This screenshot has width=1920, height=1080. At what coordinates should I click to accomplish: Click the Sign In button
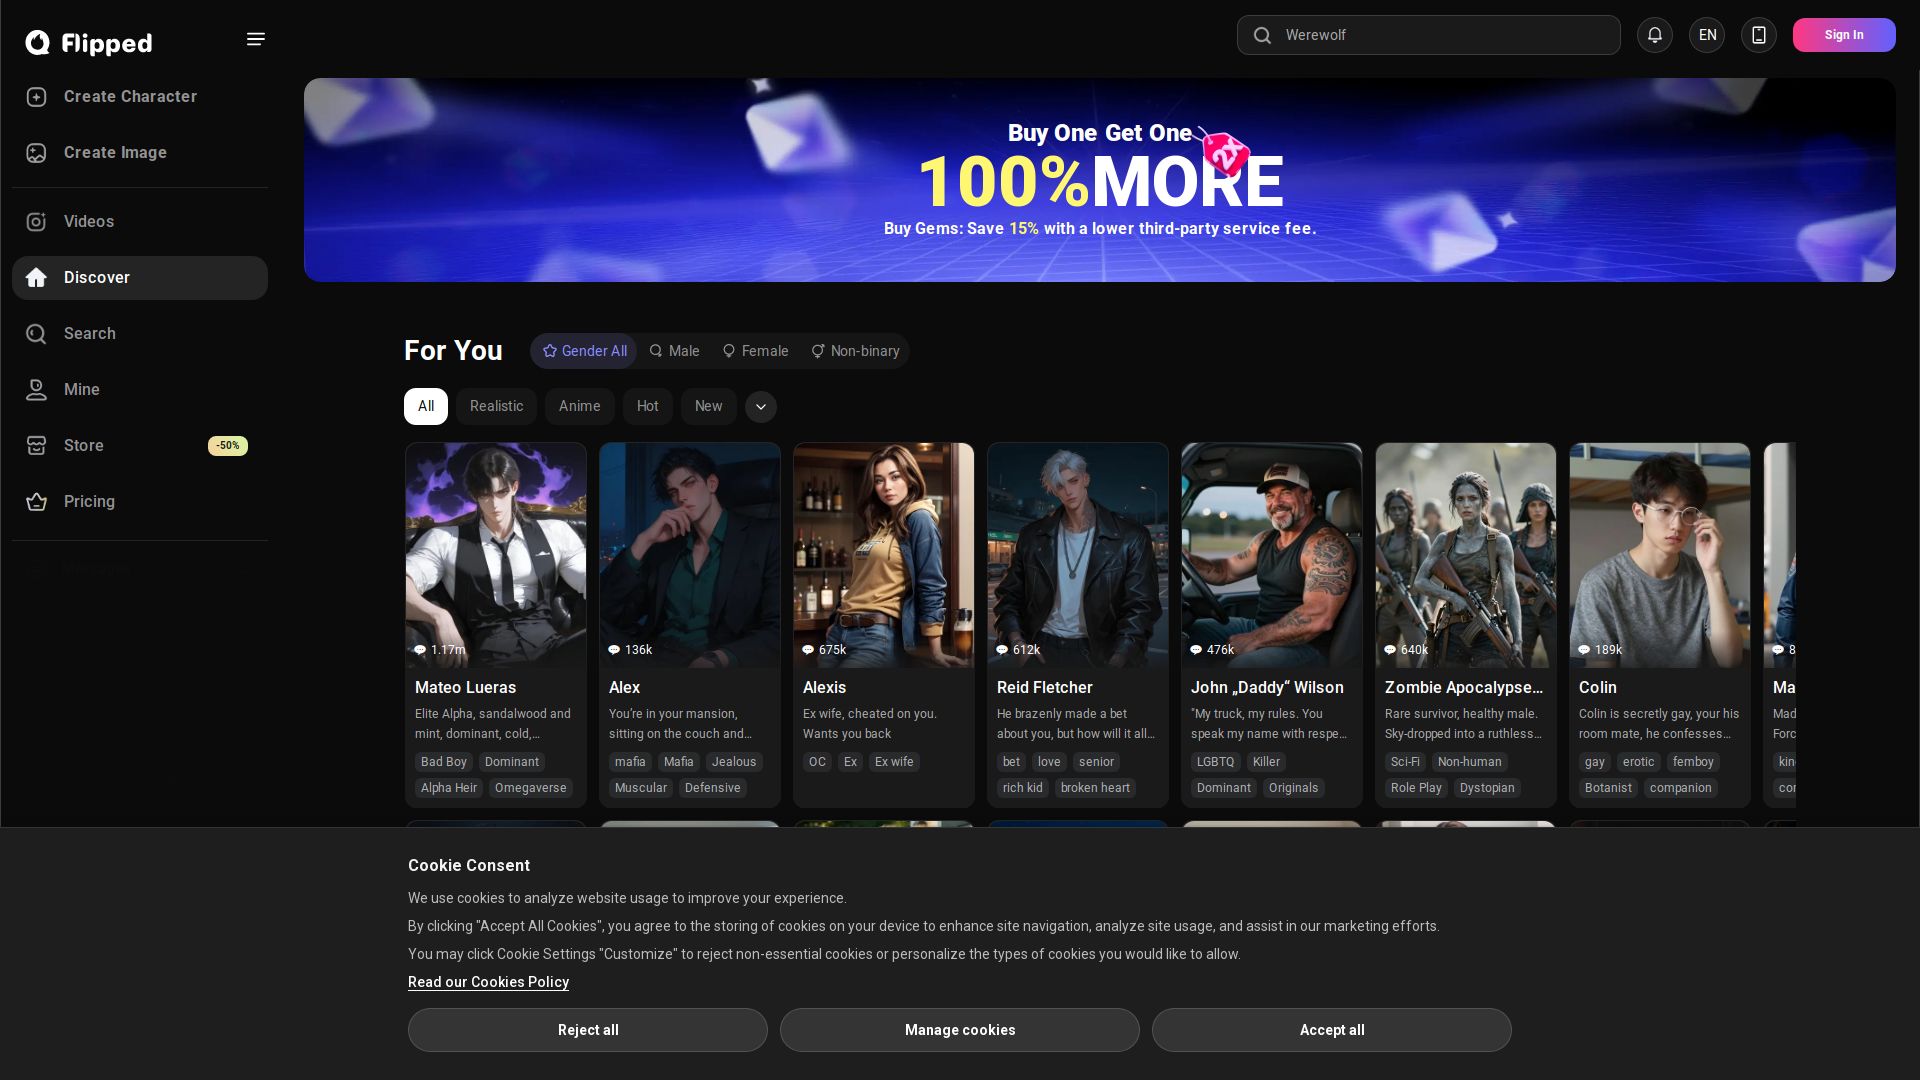coord(1844,35)
